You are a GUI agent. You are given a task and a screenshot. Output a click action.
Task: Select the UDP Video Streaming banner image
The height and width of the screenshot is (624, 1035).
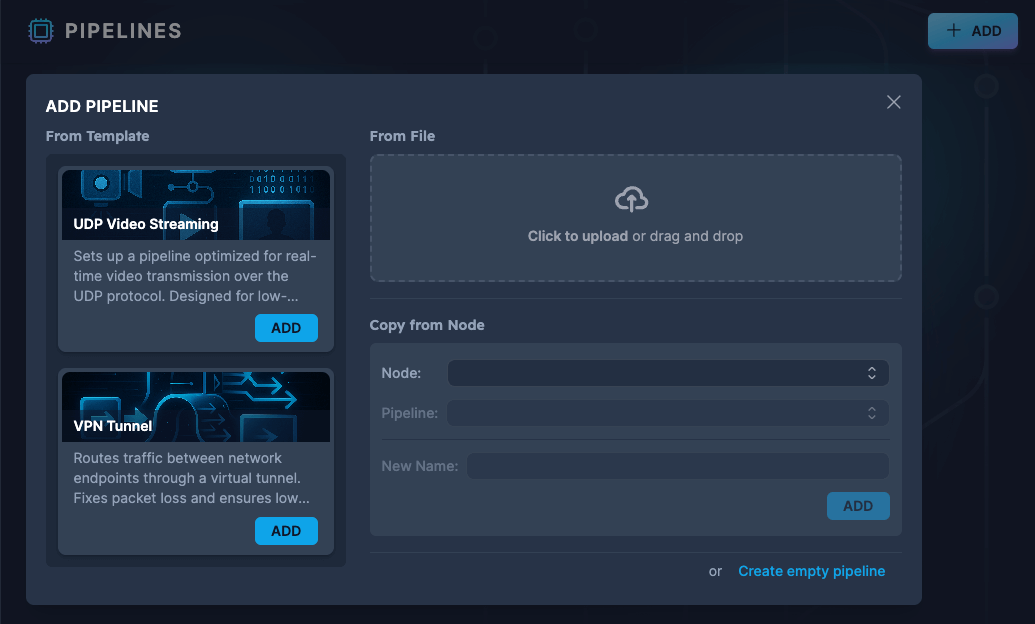pyautogui.click(x=196, y=204)
